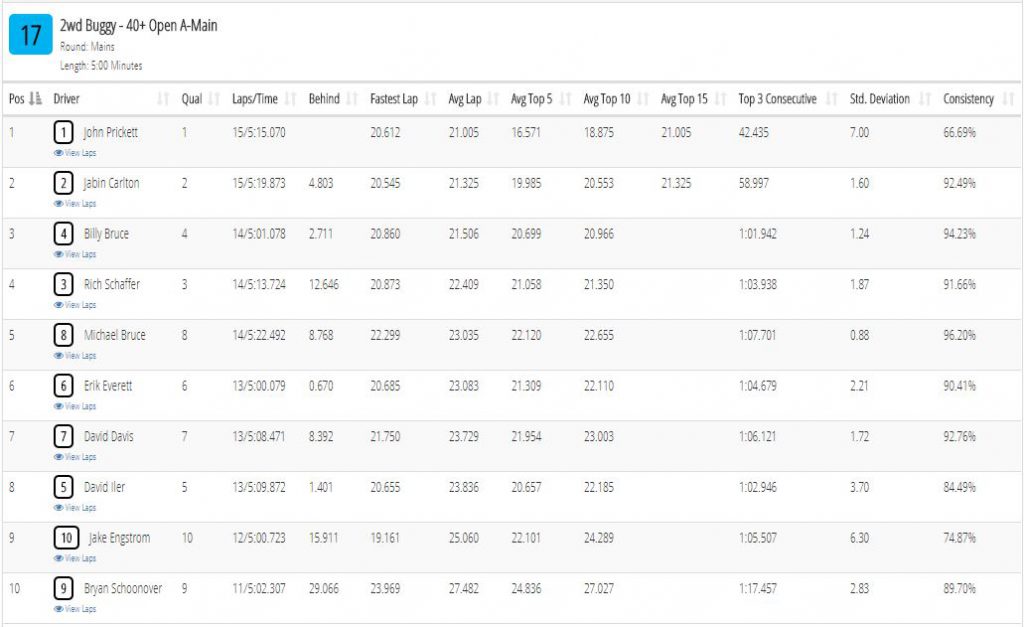
Task: Open View Laps under Bryan Schoonover
Action: tap(75, 609)
